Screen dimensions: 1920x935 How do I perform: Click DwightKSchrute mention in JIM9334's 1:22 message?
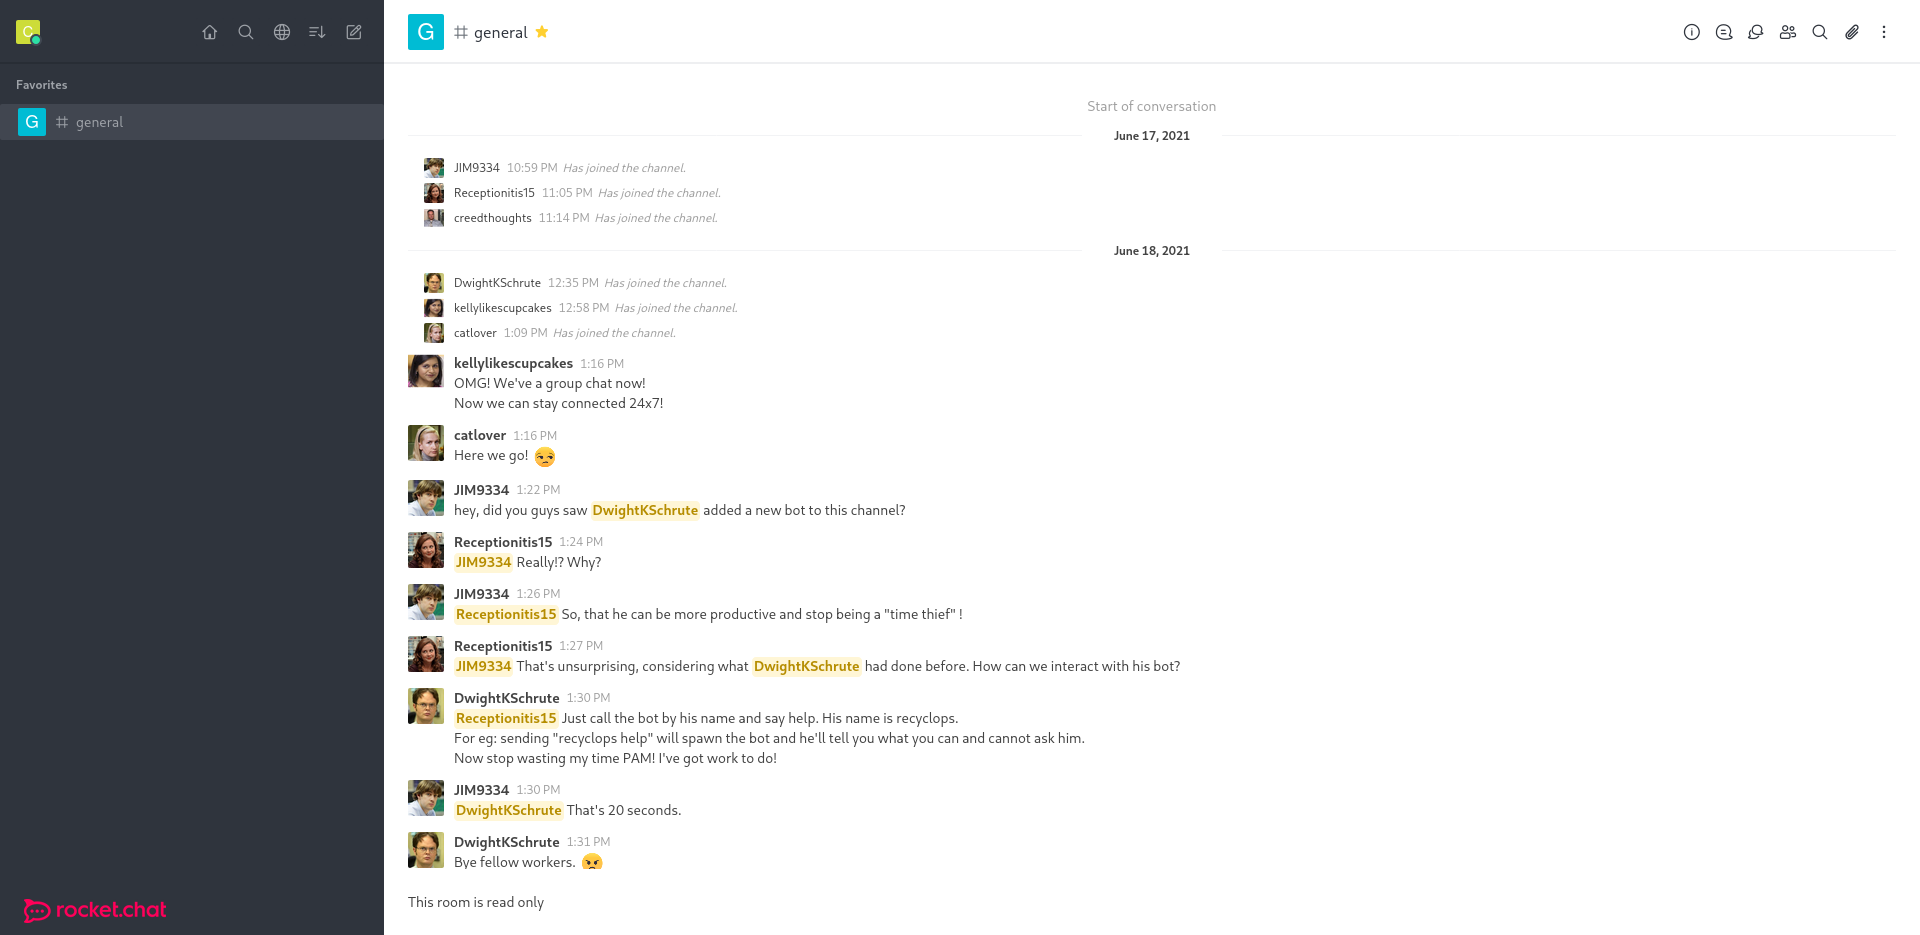tap(645, 510)
